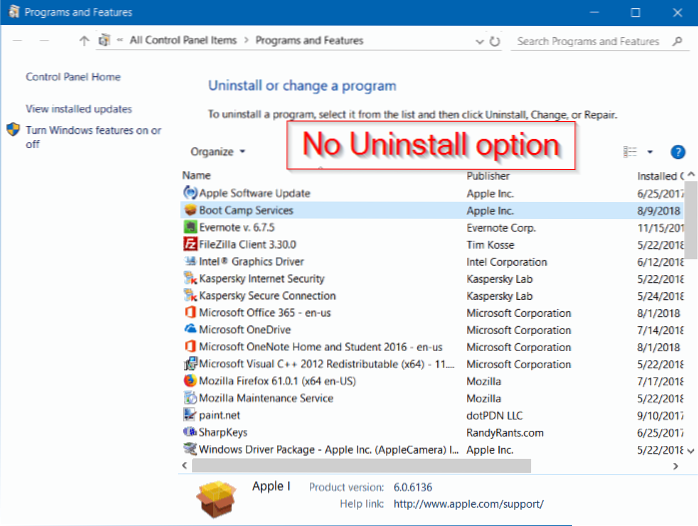Click the Up one level arrow icon
The height and width of the screenshot is (526, 698).
[84, 41]
